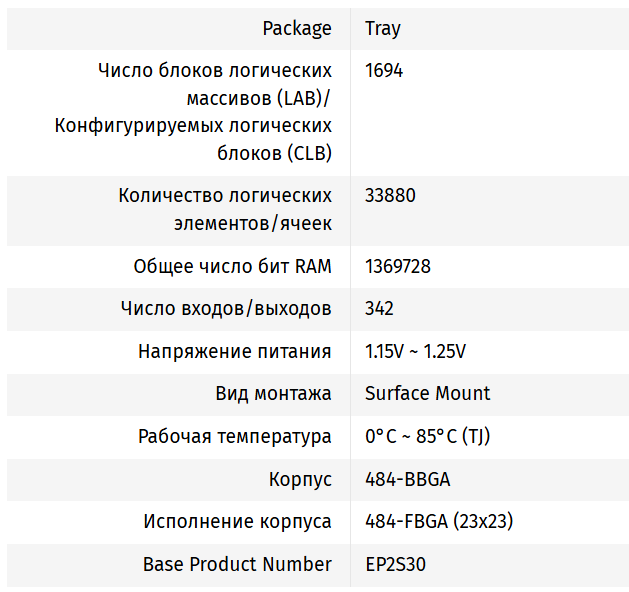The image size is (629, 592).
Task: Click the "Исполнение корпуса" label
Action: (x=237, y=521)
